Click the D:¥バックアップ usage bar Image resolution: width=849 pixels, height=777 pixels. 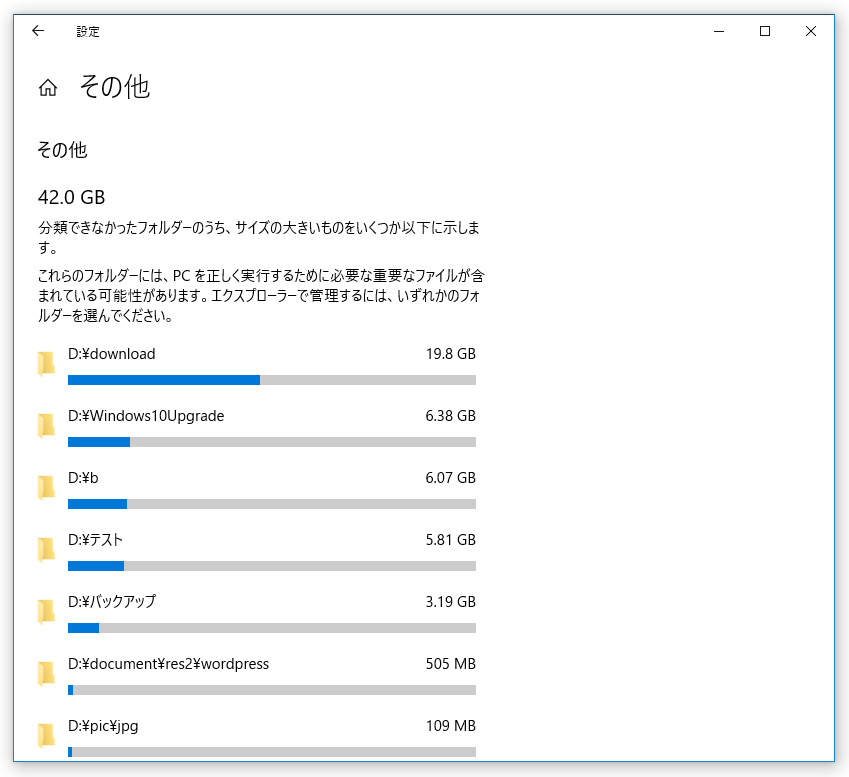click(x=272, y=628)
